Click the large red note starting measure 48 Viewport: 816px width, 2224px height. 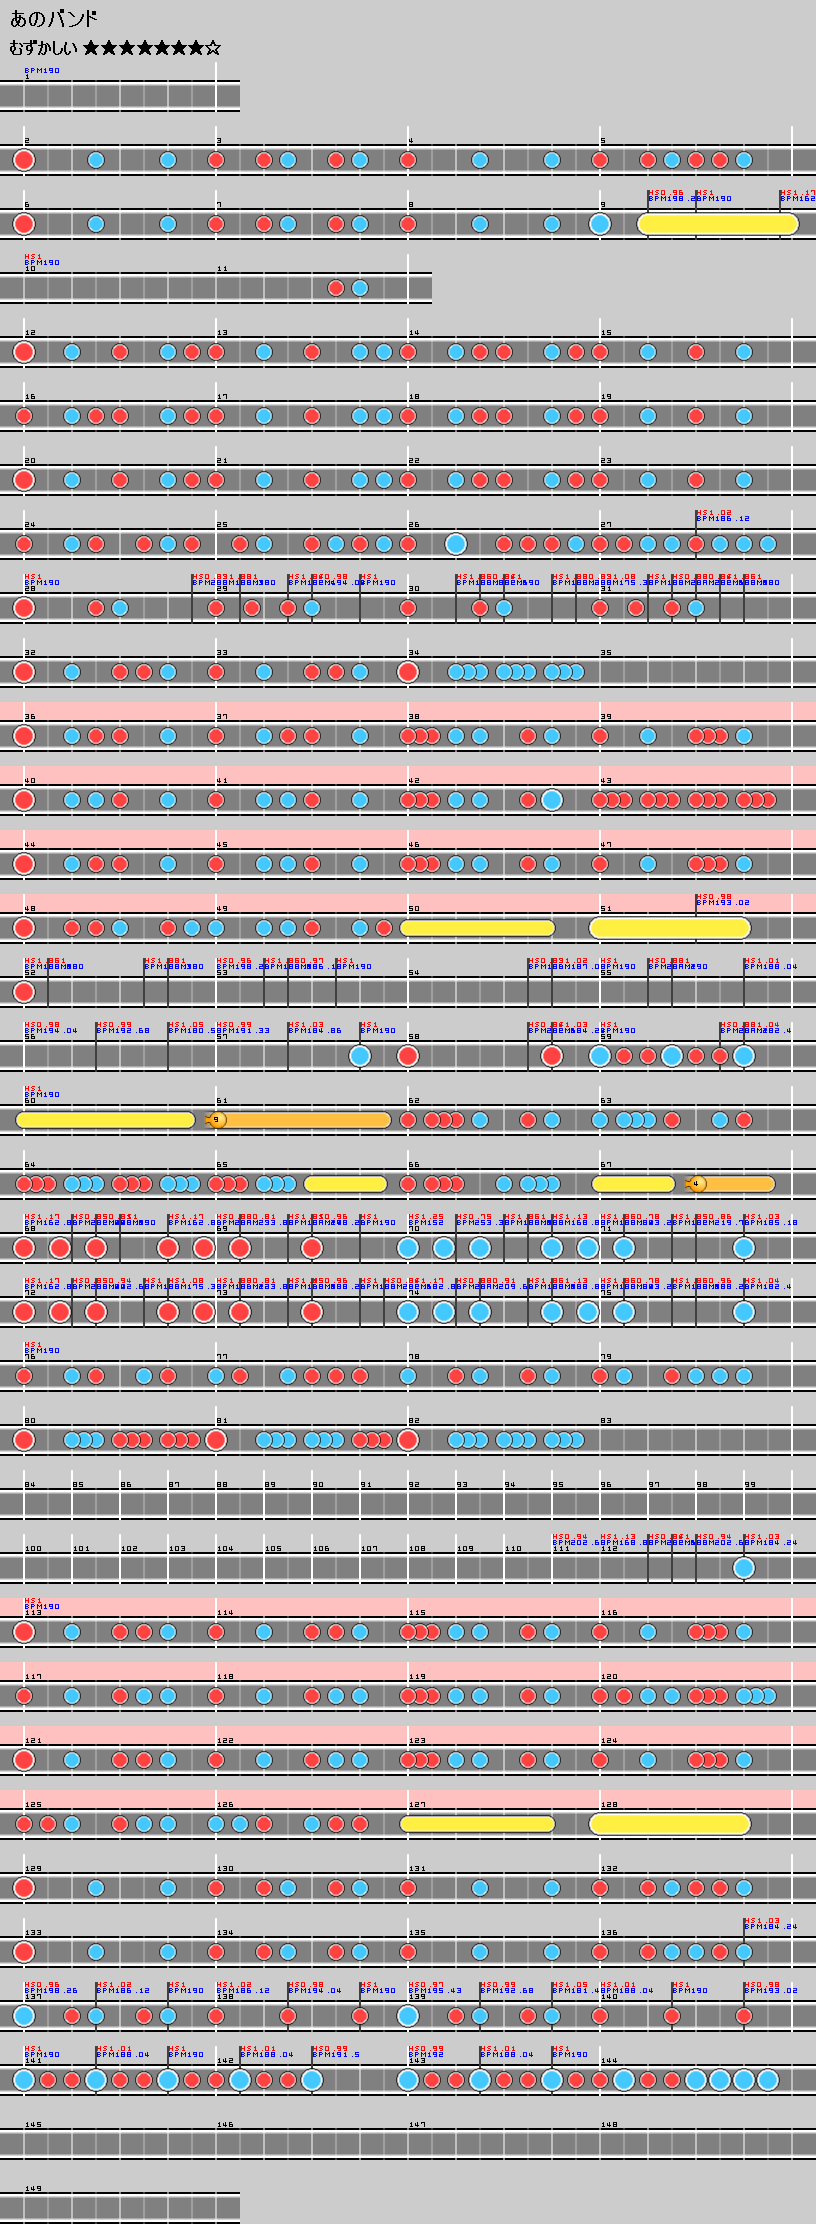tap(24, 928)
